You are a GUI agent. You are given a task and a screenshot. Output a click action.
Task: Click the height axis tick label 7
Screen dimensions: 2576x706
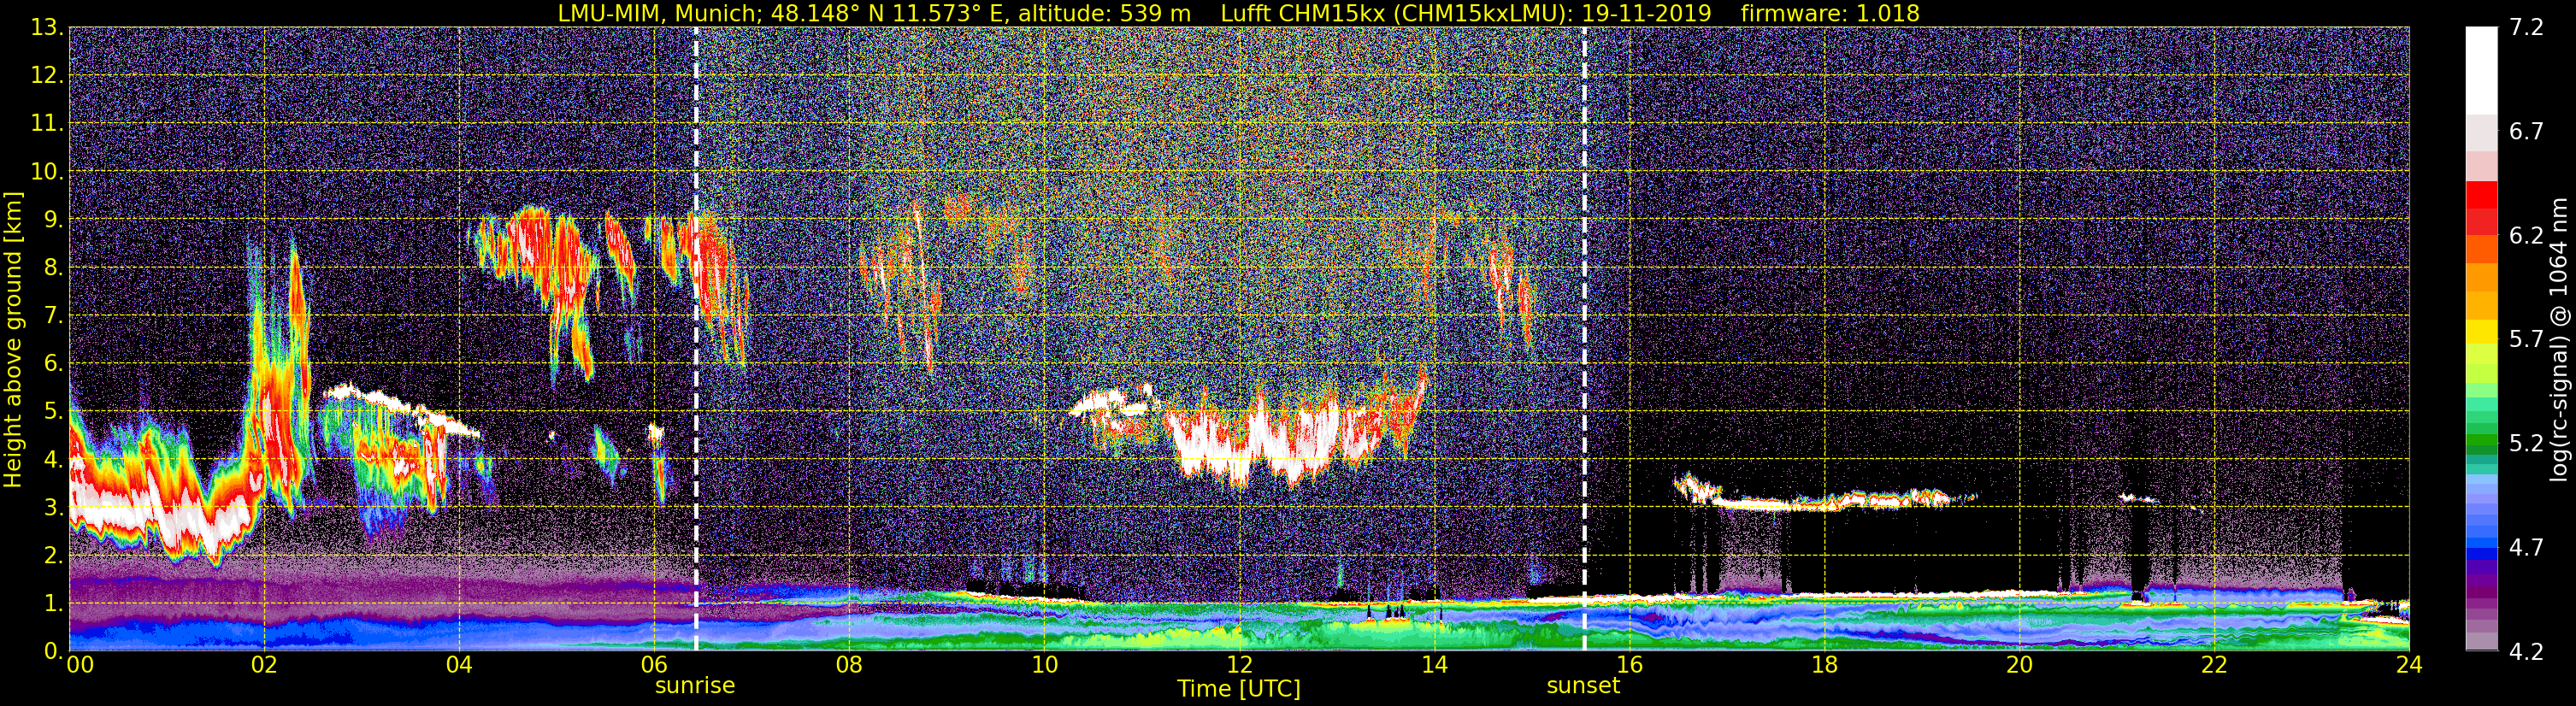click(52, 315)
